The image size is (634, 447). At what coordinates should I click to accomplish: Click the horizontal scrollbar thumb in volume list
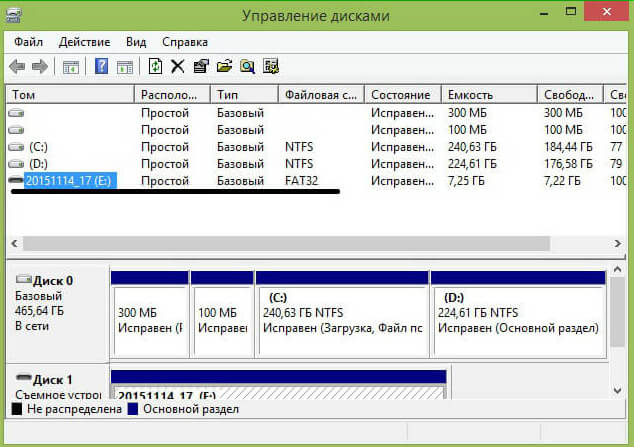tap(287, 244)
